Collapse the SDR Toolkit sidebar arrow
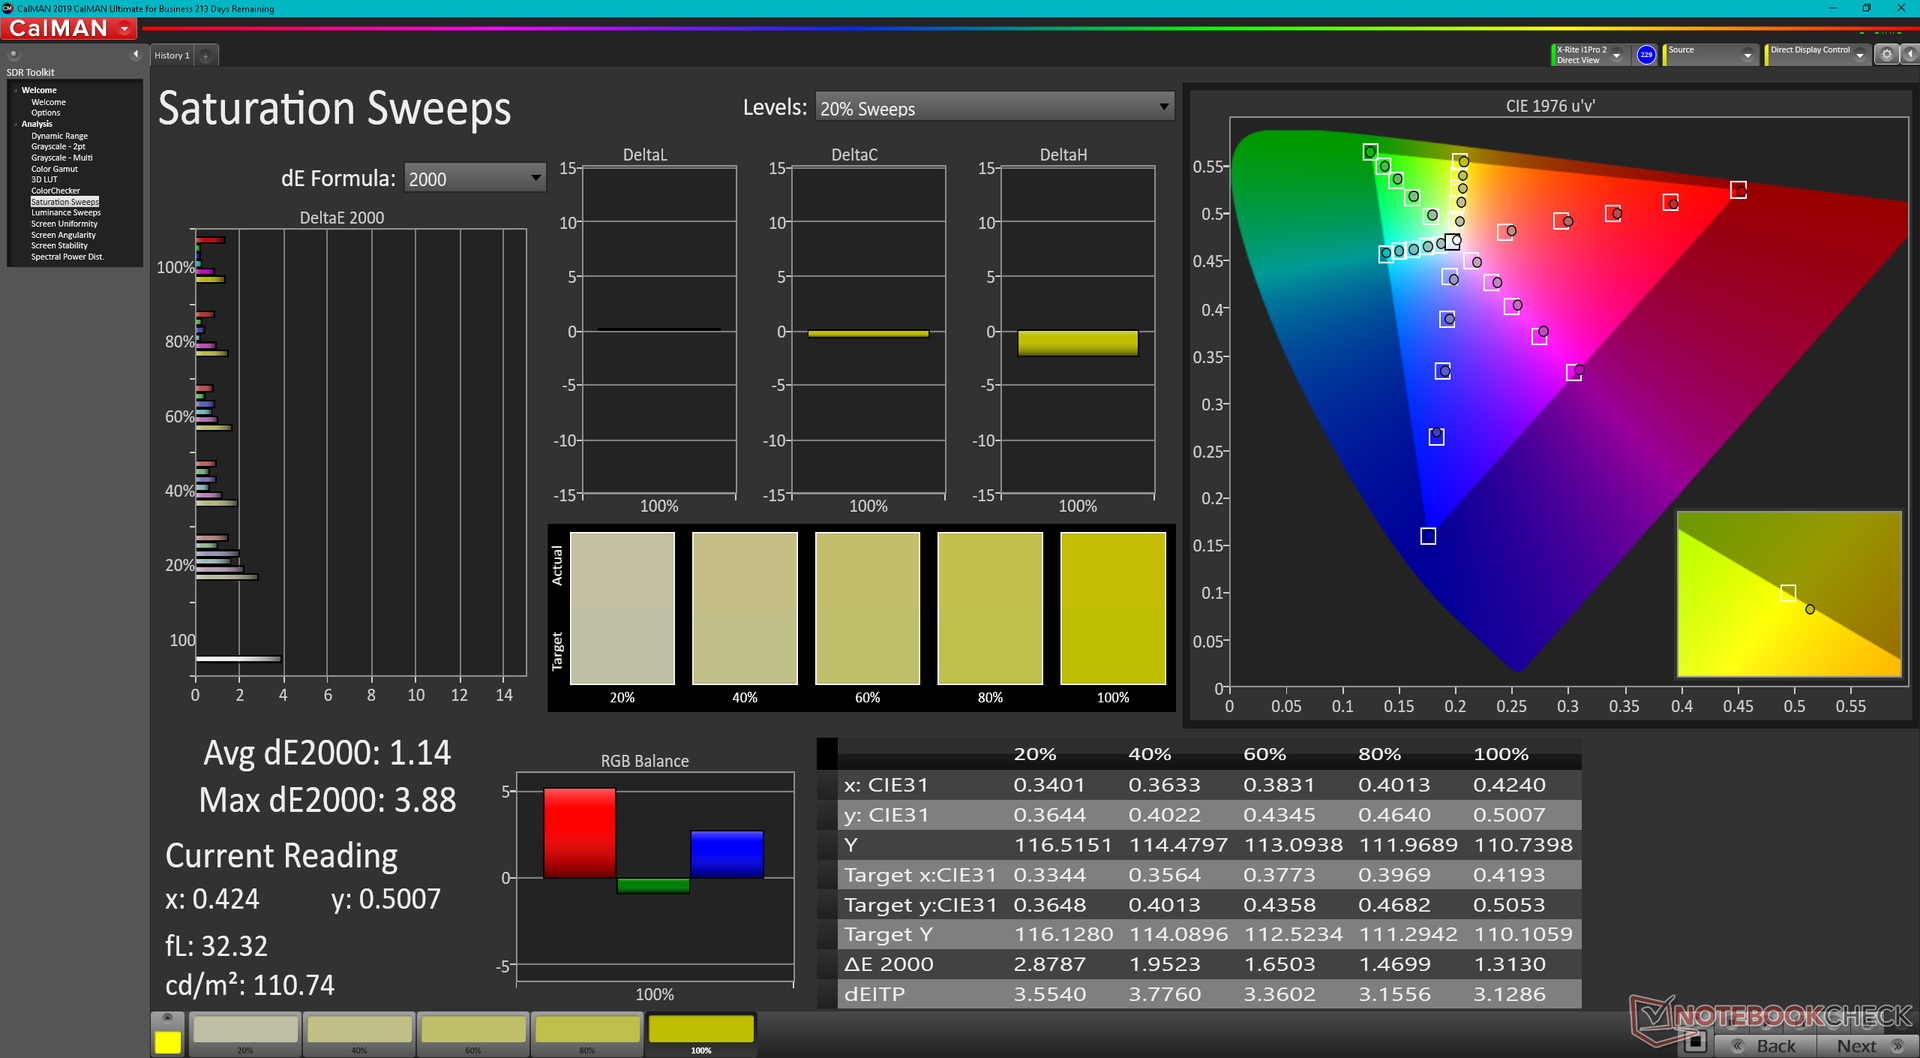Screen dimensions: 1920x1058 136,55
